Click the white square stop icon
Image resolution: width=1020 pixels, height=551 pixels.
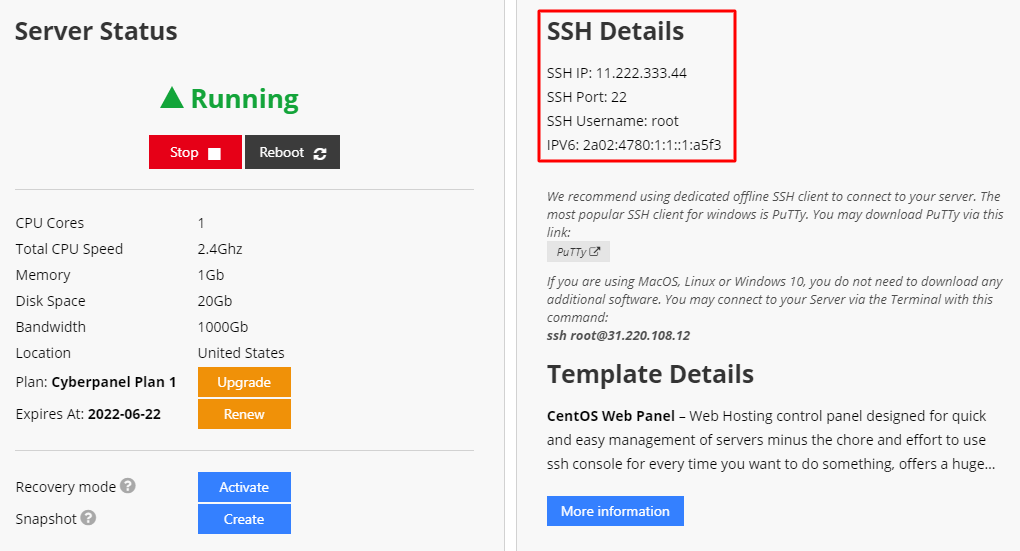pyautogui.click(x=214, y=154)
